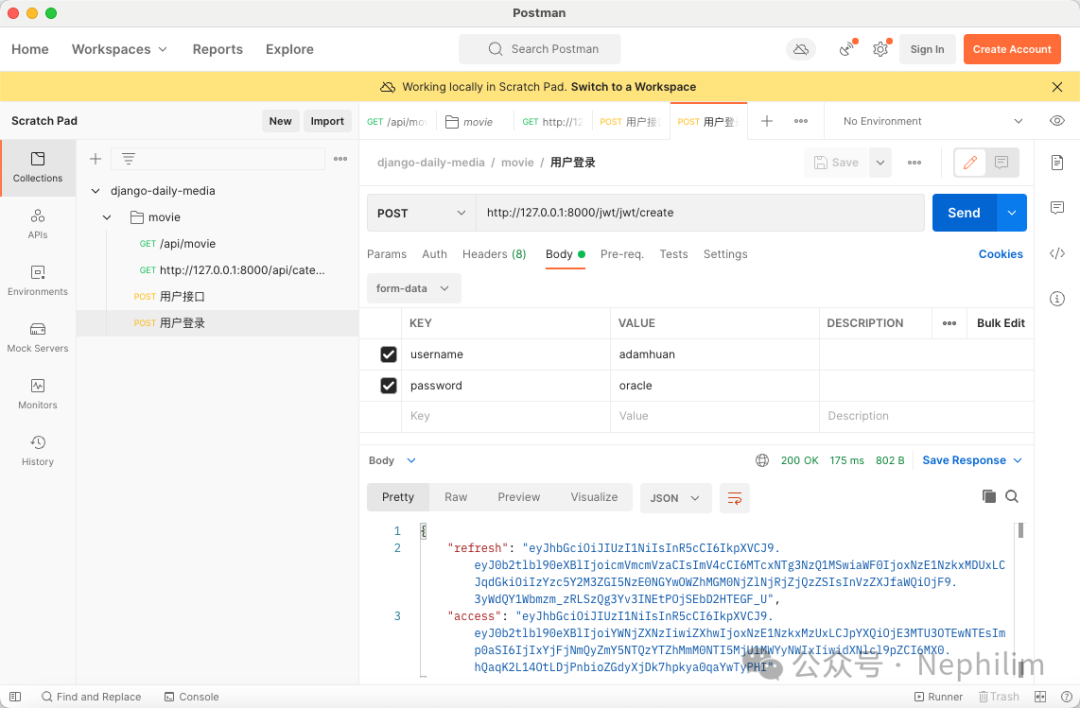The width and height of the screenshot is (1080, 708).
Task: Click Bulk Edit
Action: (x=1000, y=323)
